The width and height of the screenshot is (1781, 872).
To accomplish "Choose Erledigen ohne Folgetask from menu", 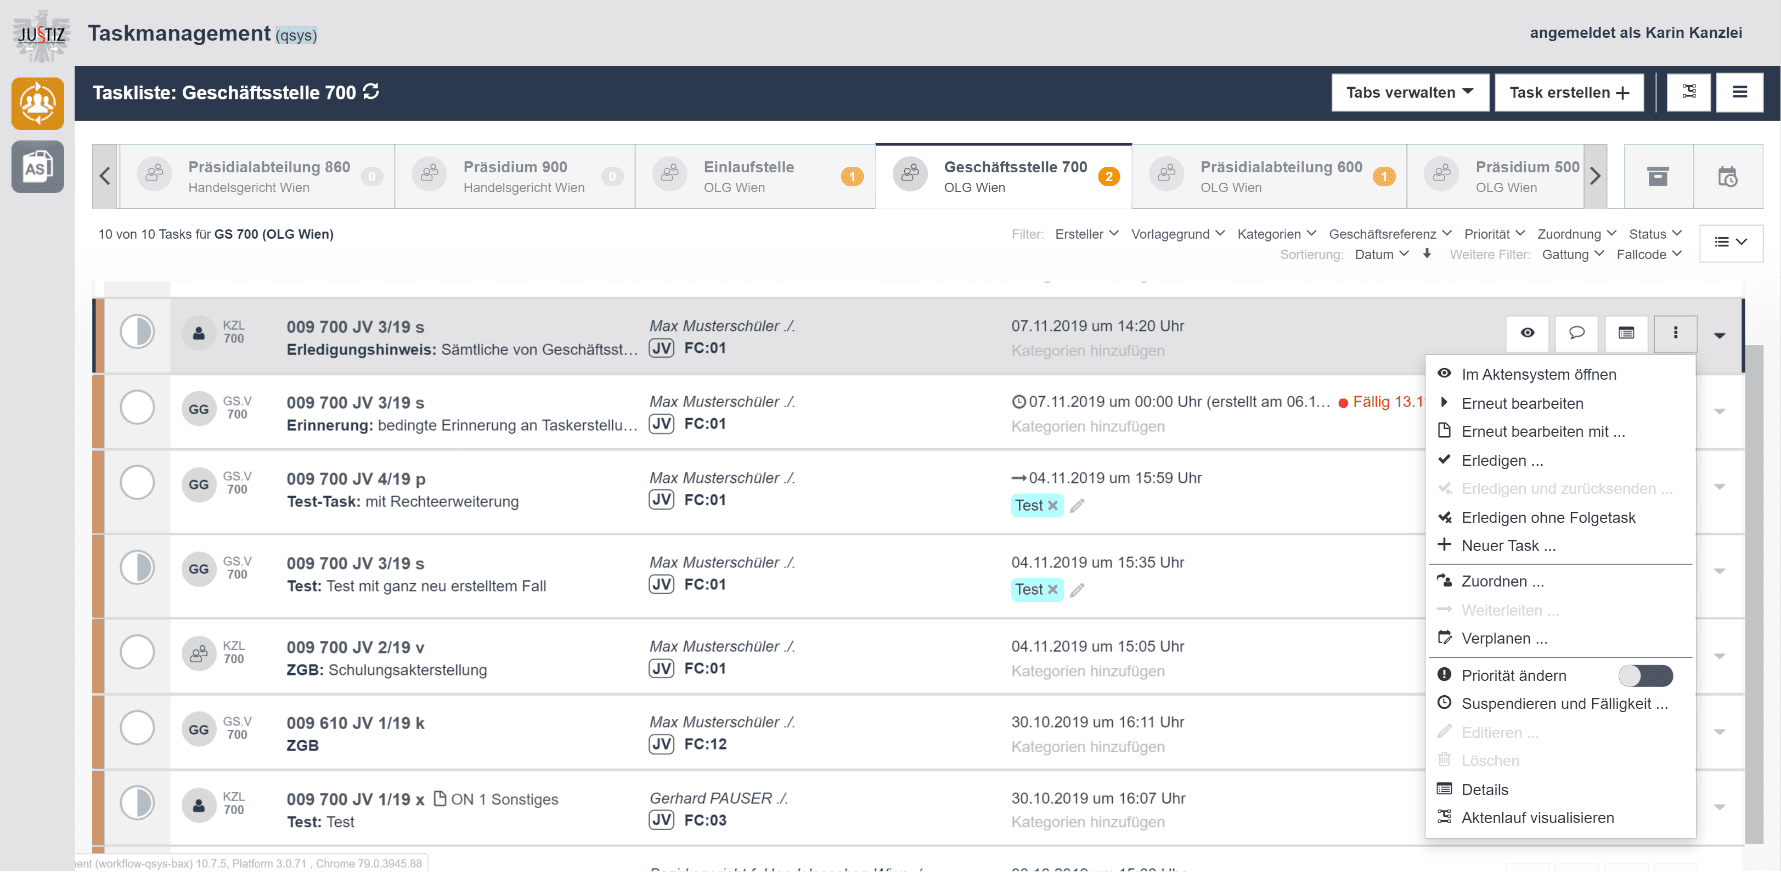I will (1548, 518).
